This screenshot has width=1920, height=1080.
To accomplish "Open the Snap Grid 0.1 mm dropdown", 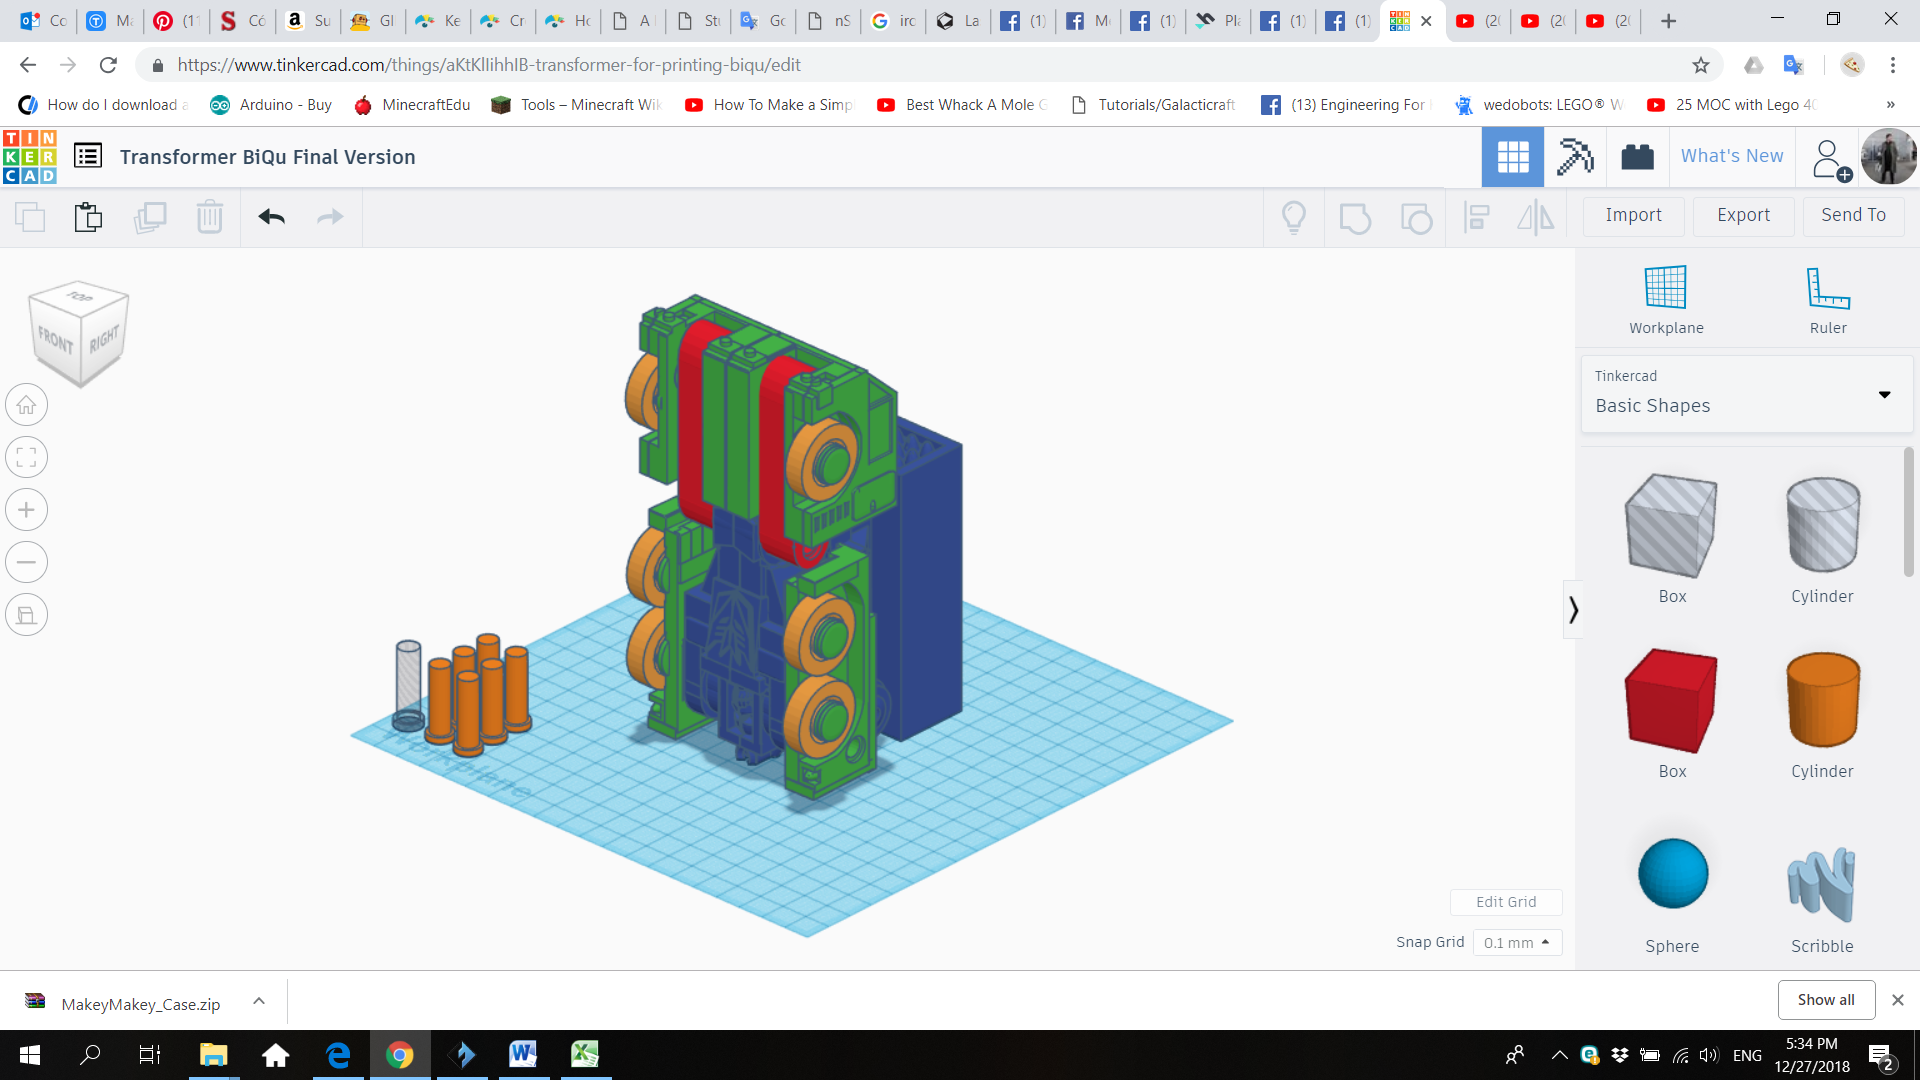I will pos(1516,942).
